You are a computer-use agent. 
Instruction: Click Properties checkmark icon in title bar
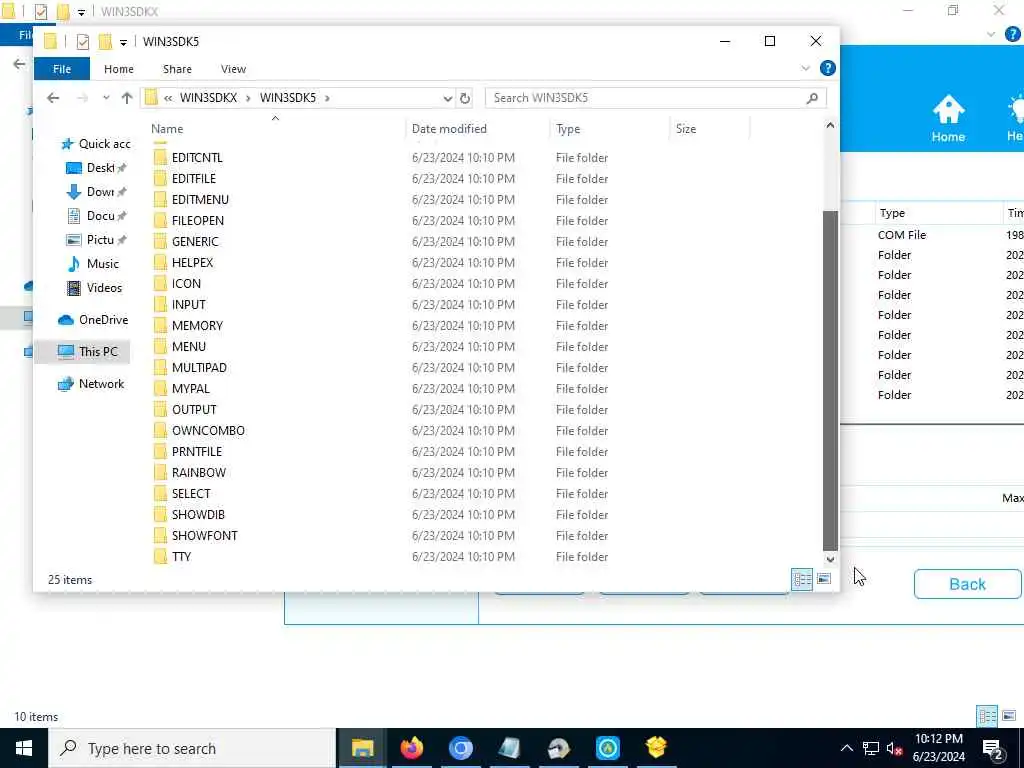tap(82, 42)
